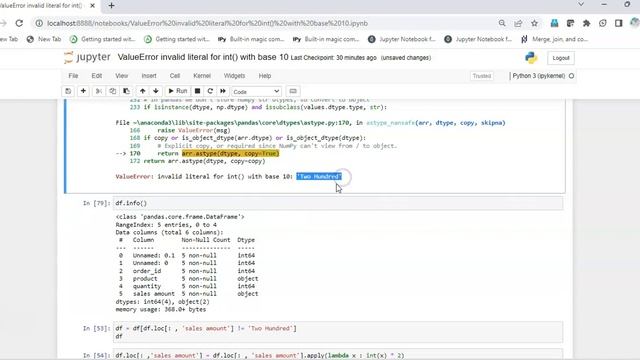The width and height of the screenshot is (640, 360).
Task: Restart the kernel with the circular arrow icon
Action: coord(210,91)
